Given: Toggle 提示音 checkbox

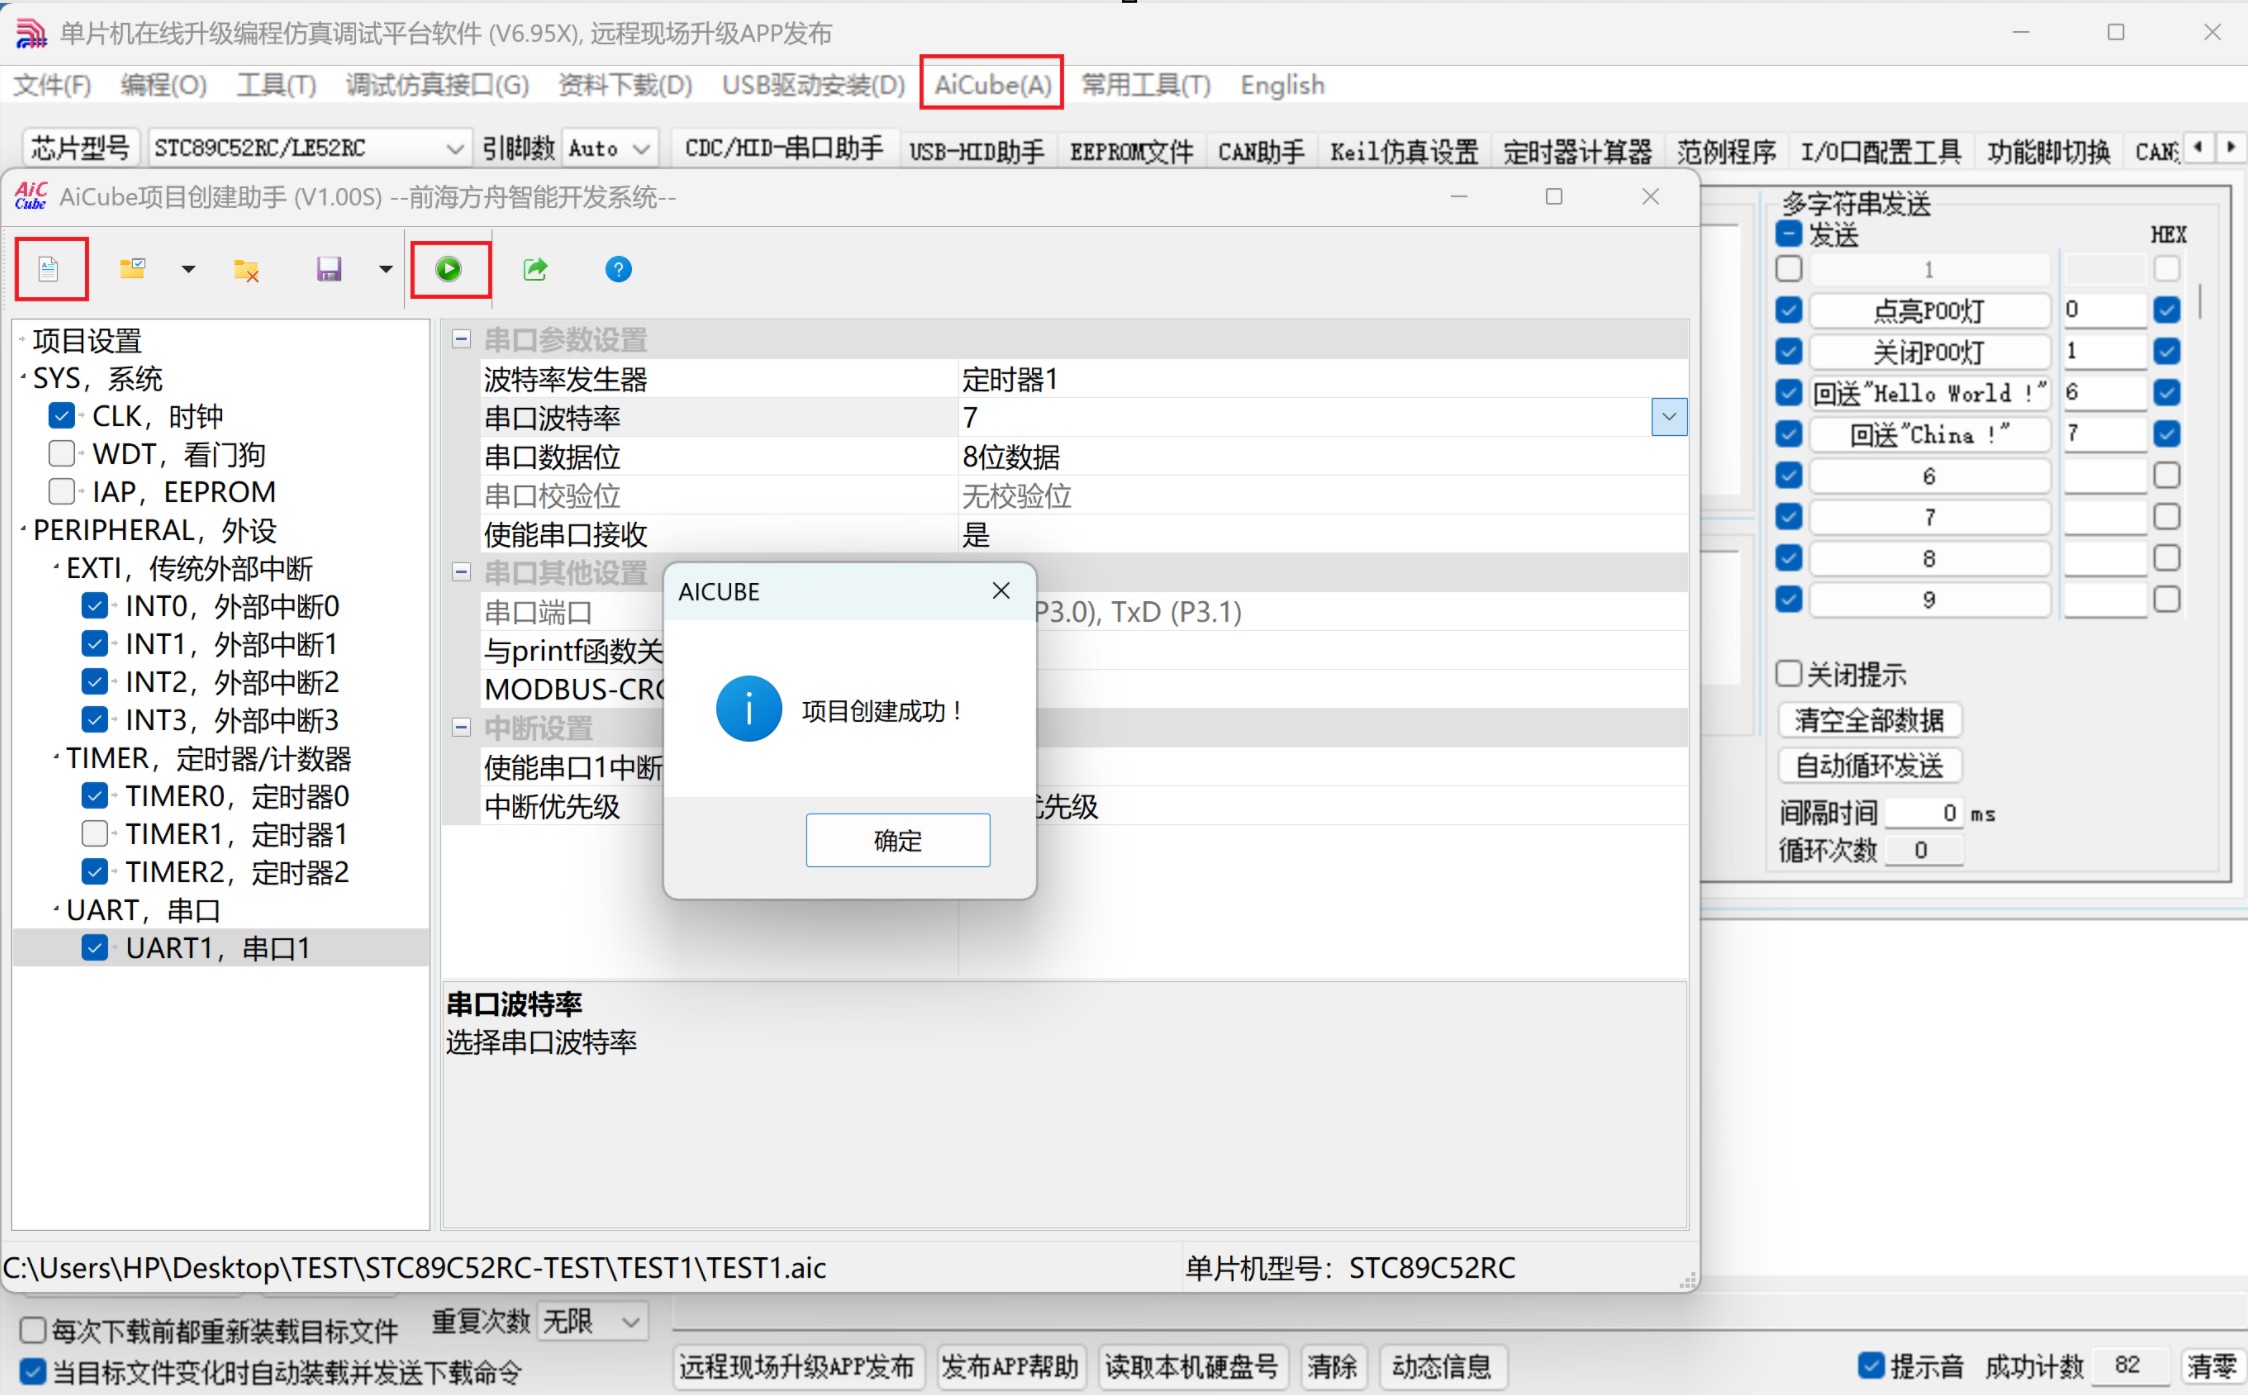Looking at the screenshot, I should pos(1871,1365).
